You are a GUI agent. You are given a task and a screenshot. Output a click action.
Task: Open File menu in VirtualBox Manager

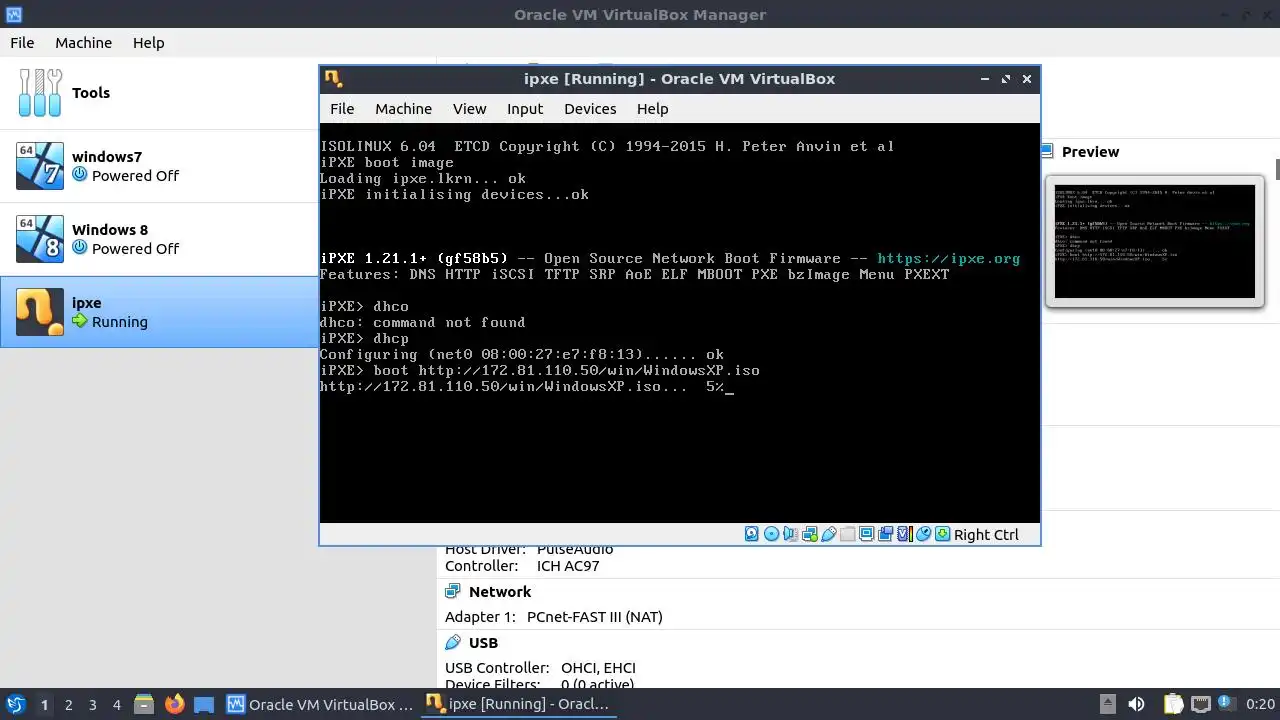tap(22, 42)
